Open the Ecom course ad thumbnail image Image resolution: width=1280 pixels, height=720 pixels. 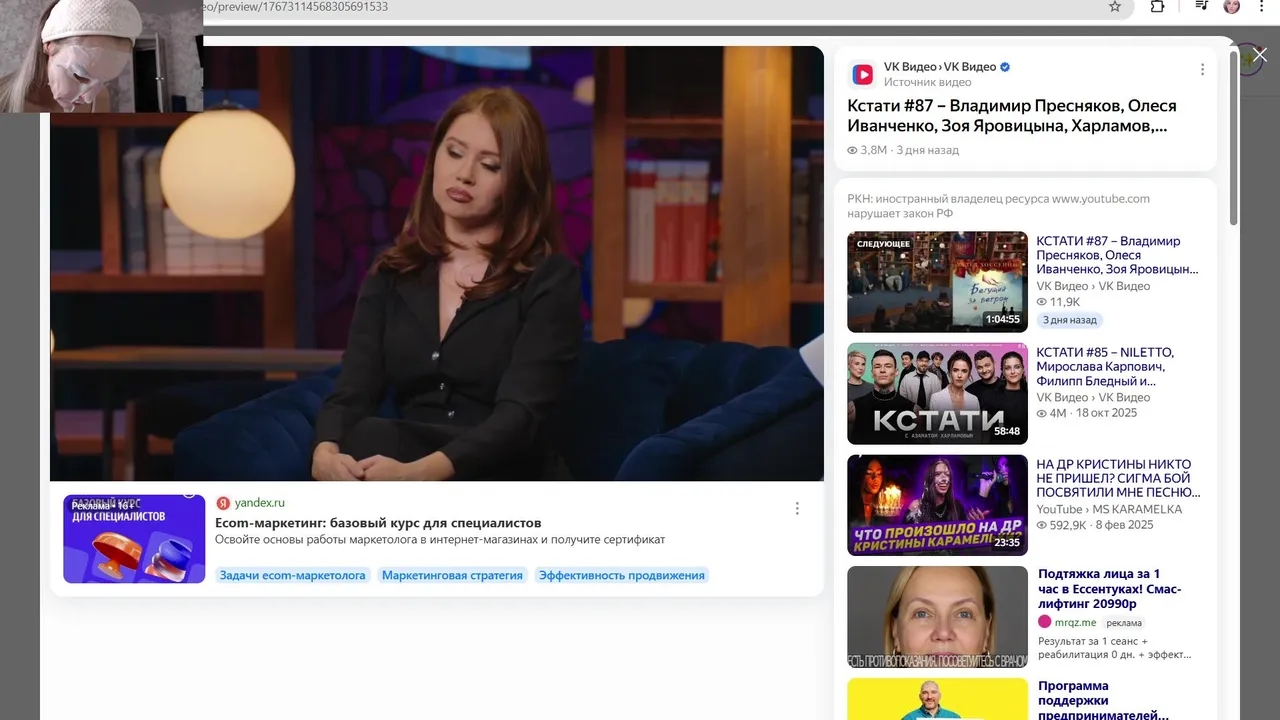134,539
